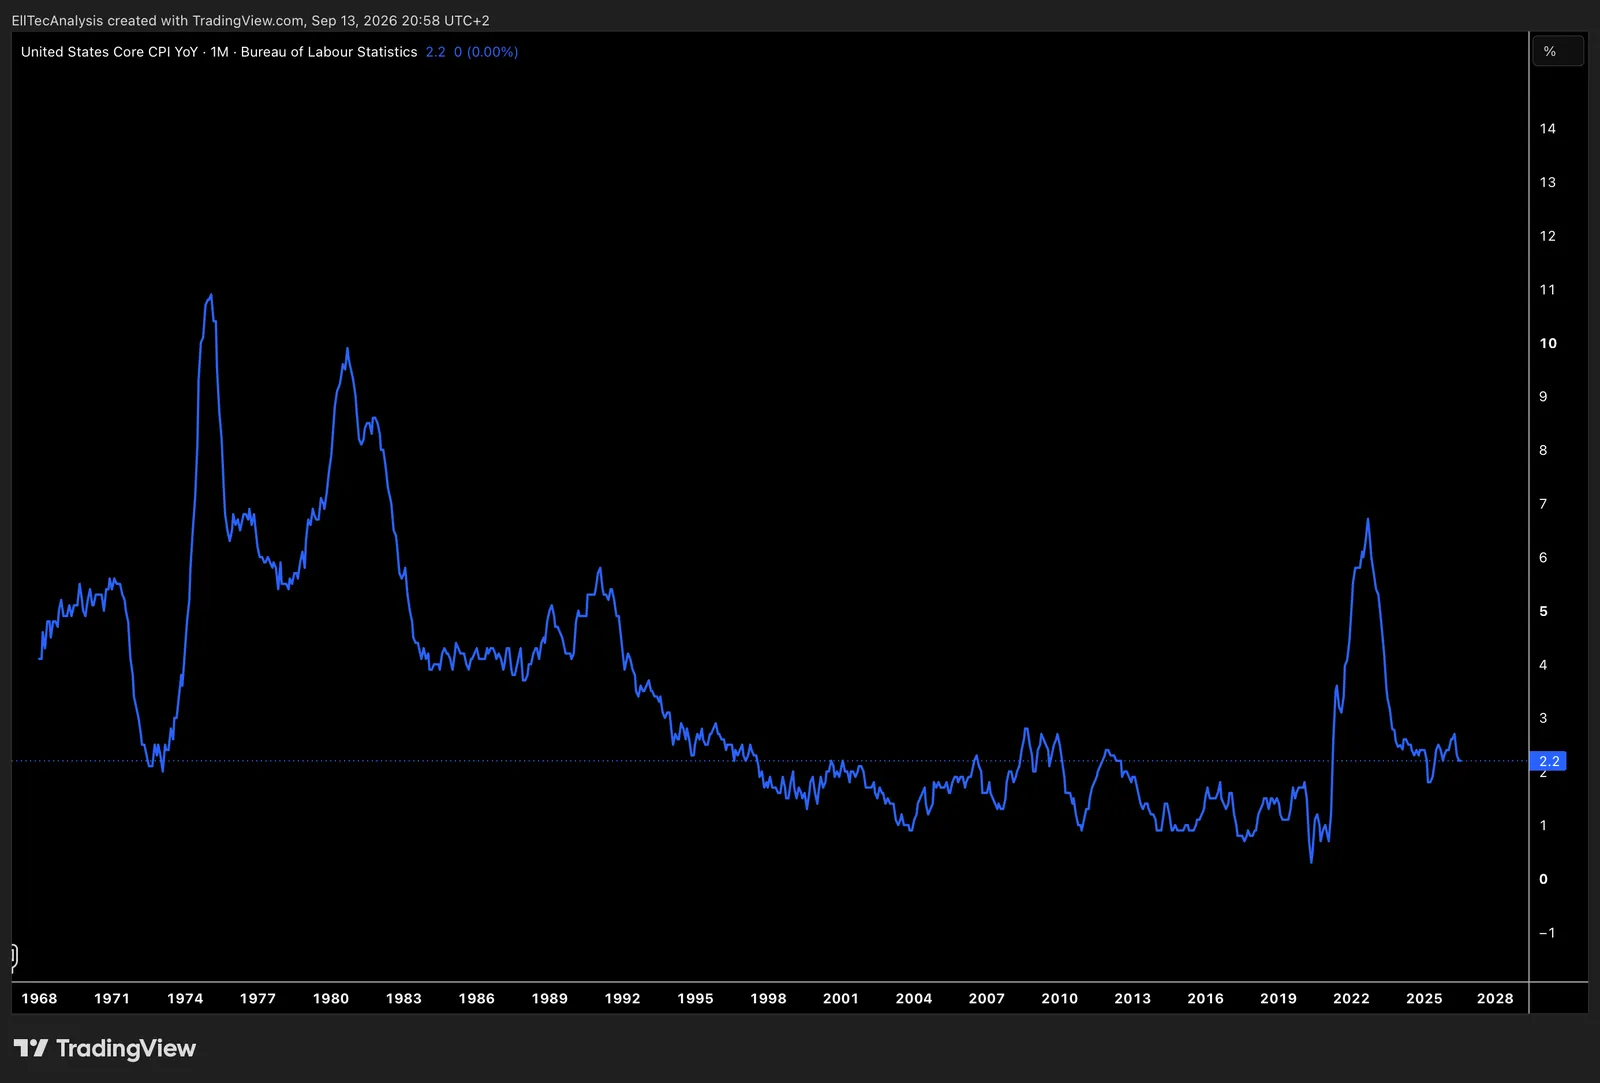1600x1083 pixels.
Task: Click the 2025 time axis label
Action: click(x=1424, y=998)
